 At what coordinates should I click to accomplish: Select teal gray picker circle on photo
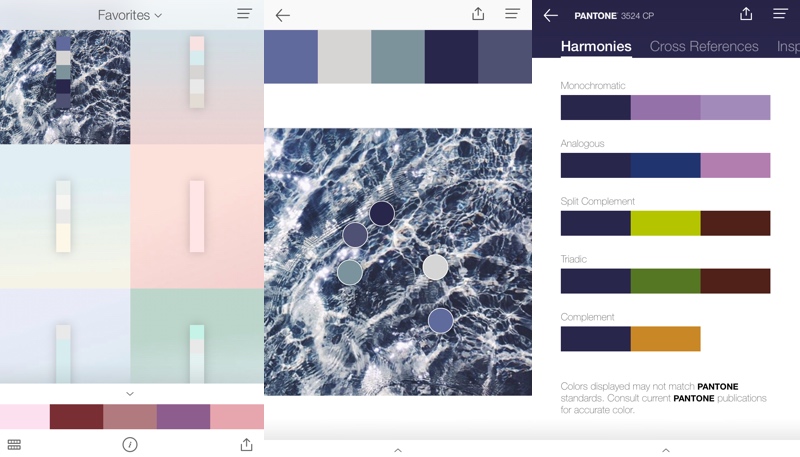[350, 272]
